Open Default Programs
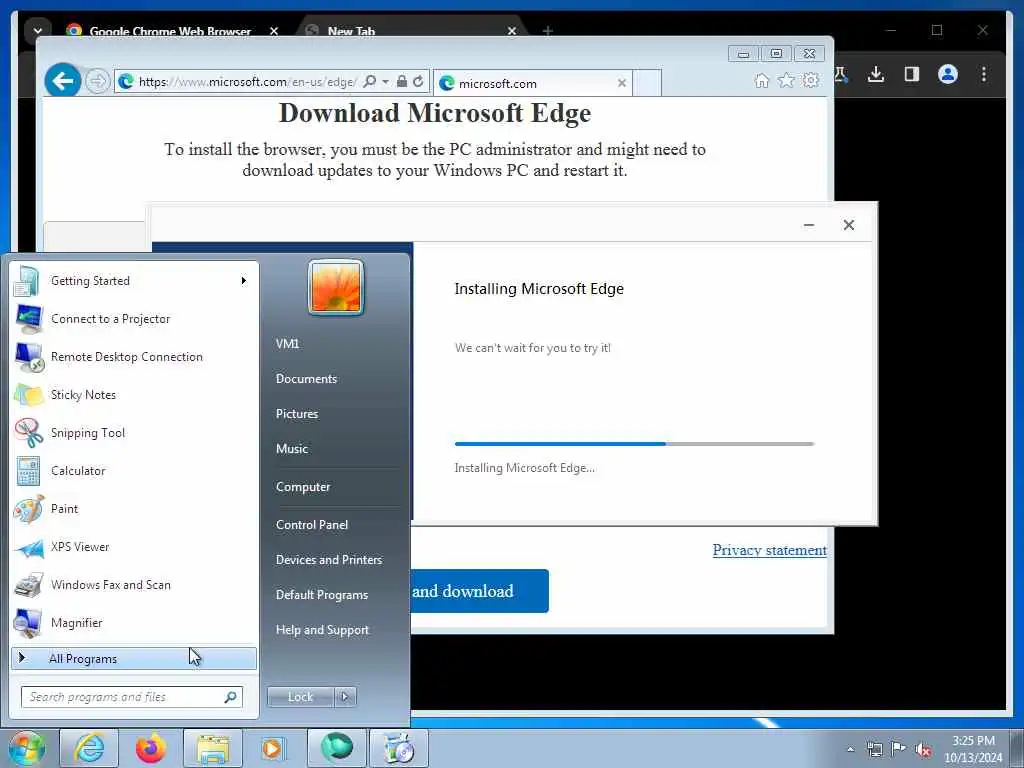 (x=322, y=595)
